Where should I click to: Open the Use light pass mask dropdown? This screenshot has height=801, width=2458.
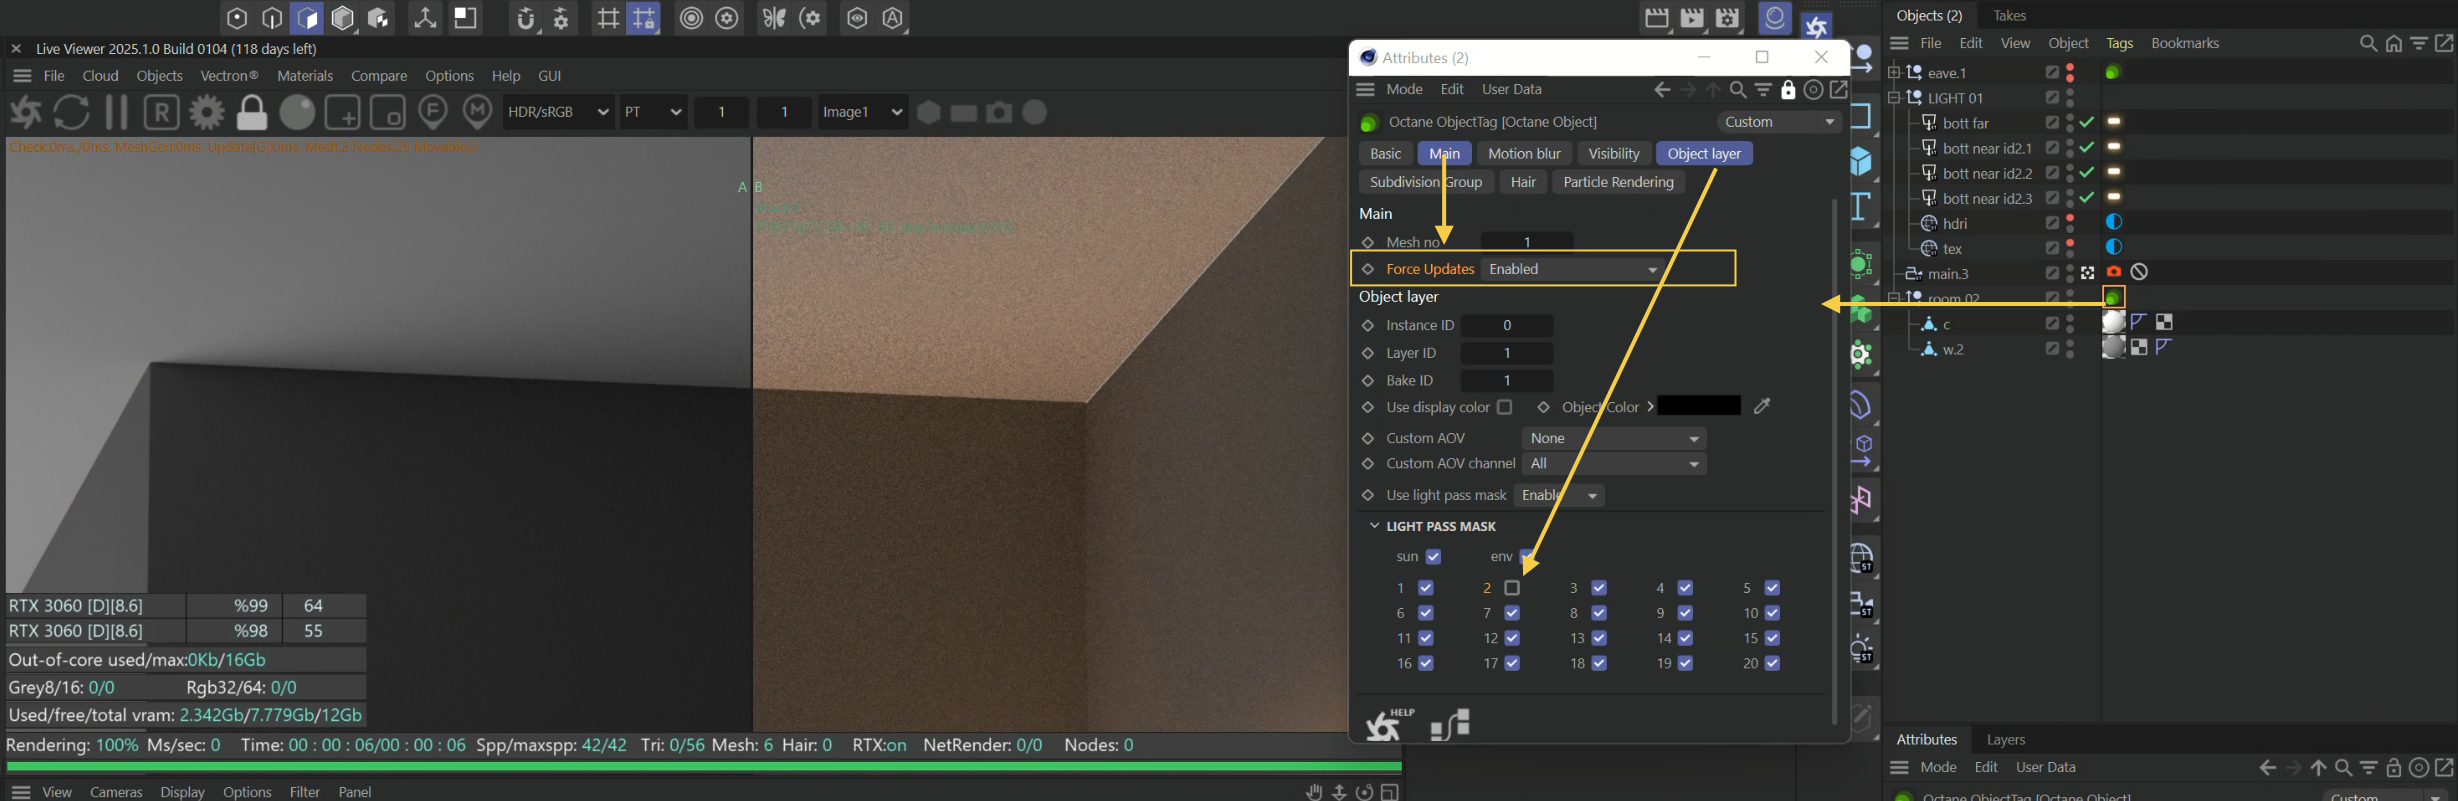click(x=1559, y=495)
